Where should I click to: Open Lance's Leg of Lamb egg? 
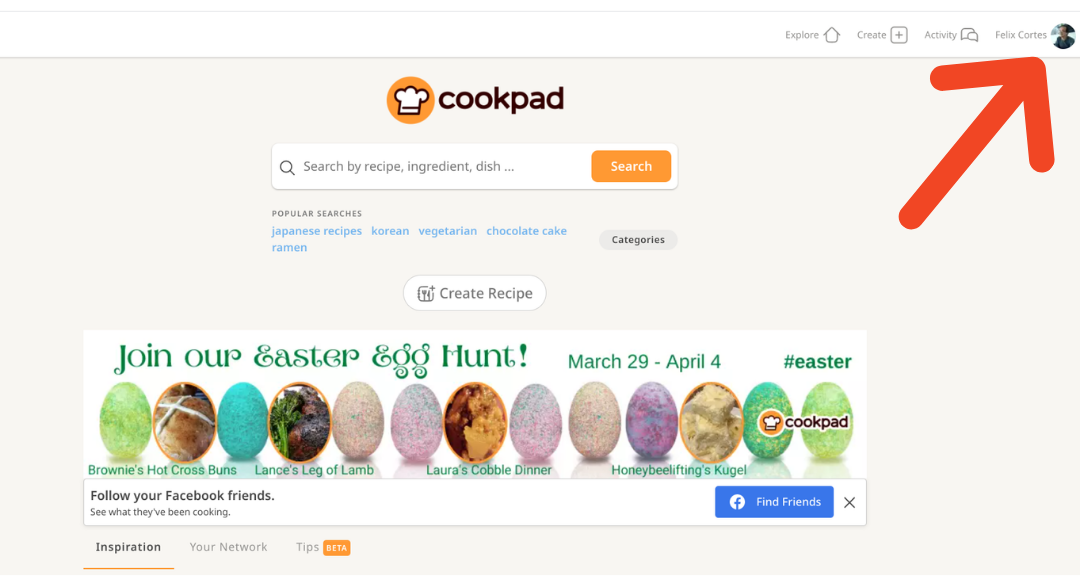(x=299, y=422)
